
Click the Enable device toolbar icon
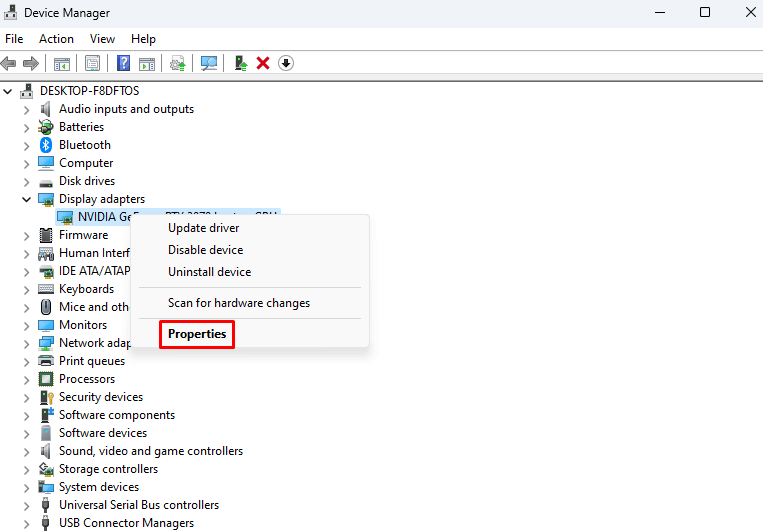240,63
